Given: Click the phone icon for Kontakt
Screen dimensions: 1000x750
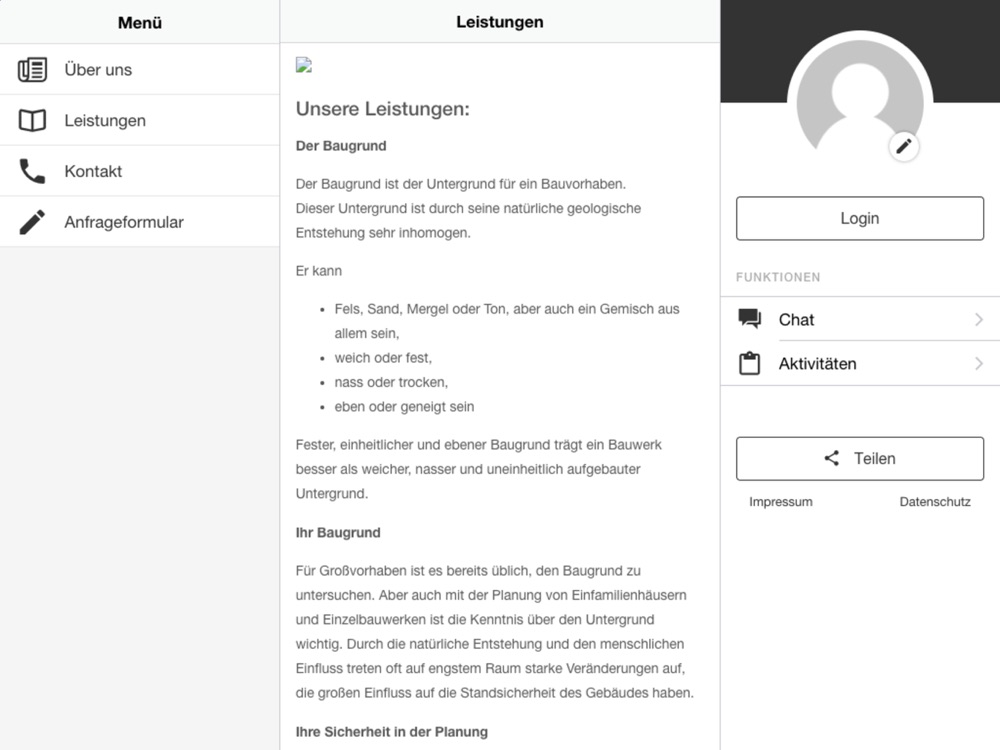Looking at the screenshot, I should [32, 172].
